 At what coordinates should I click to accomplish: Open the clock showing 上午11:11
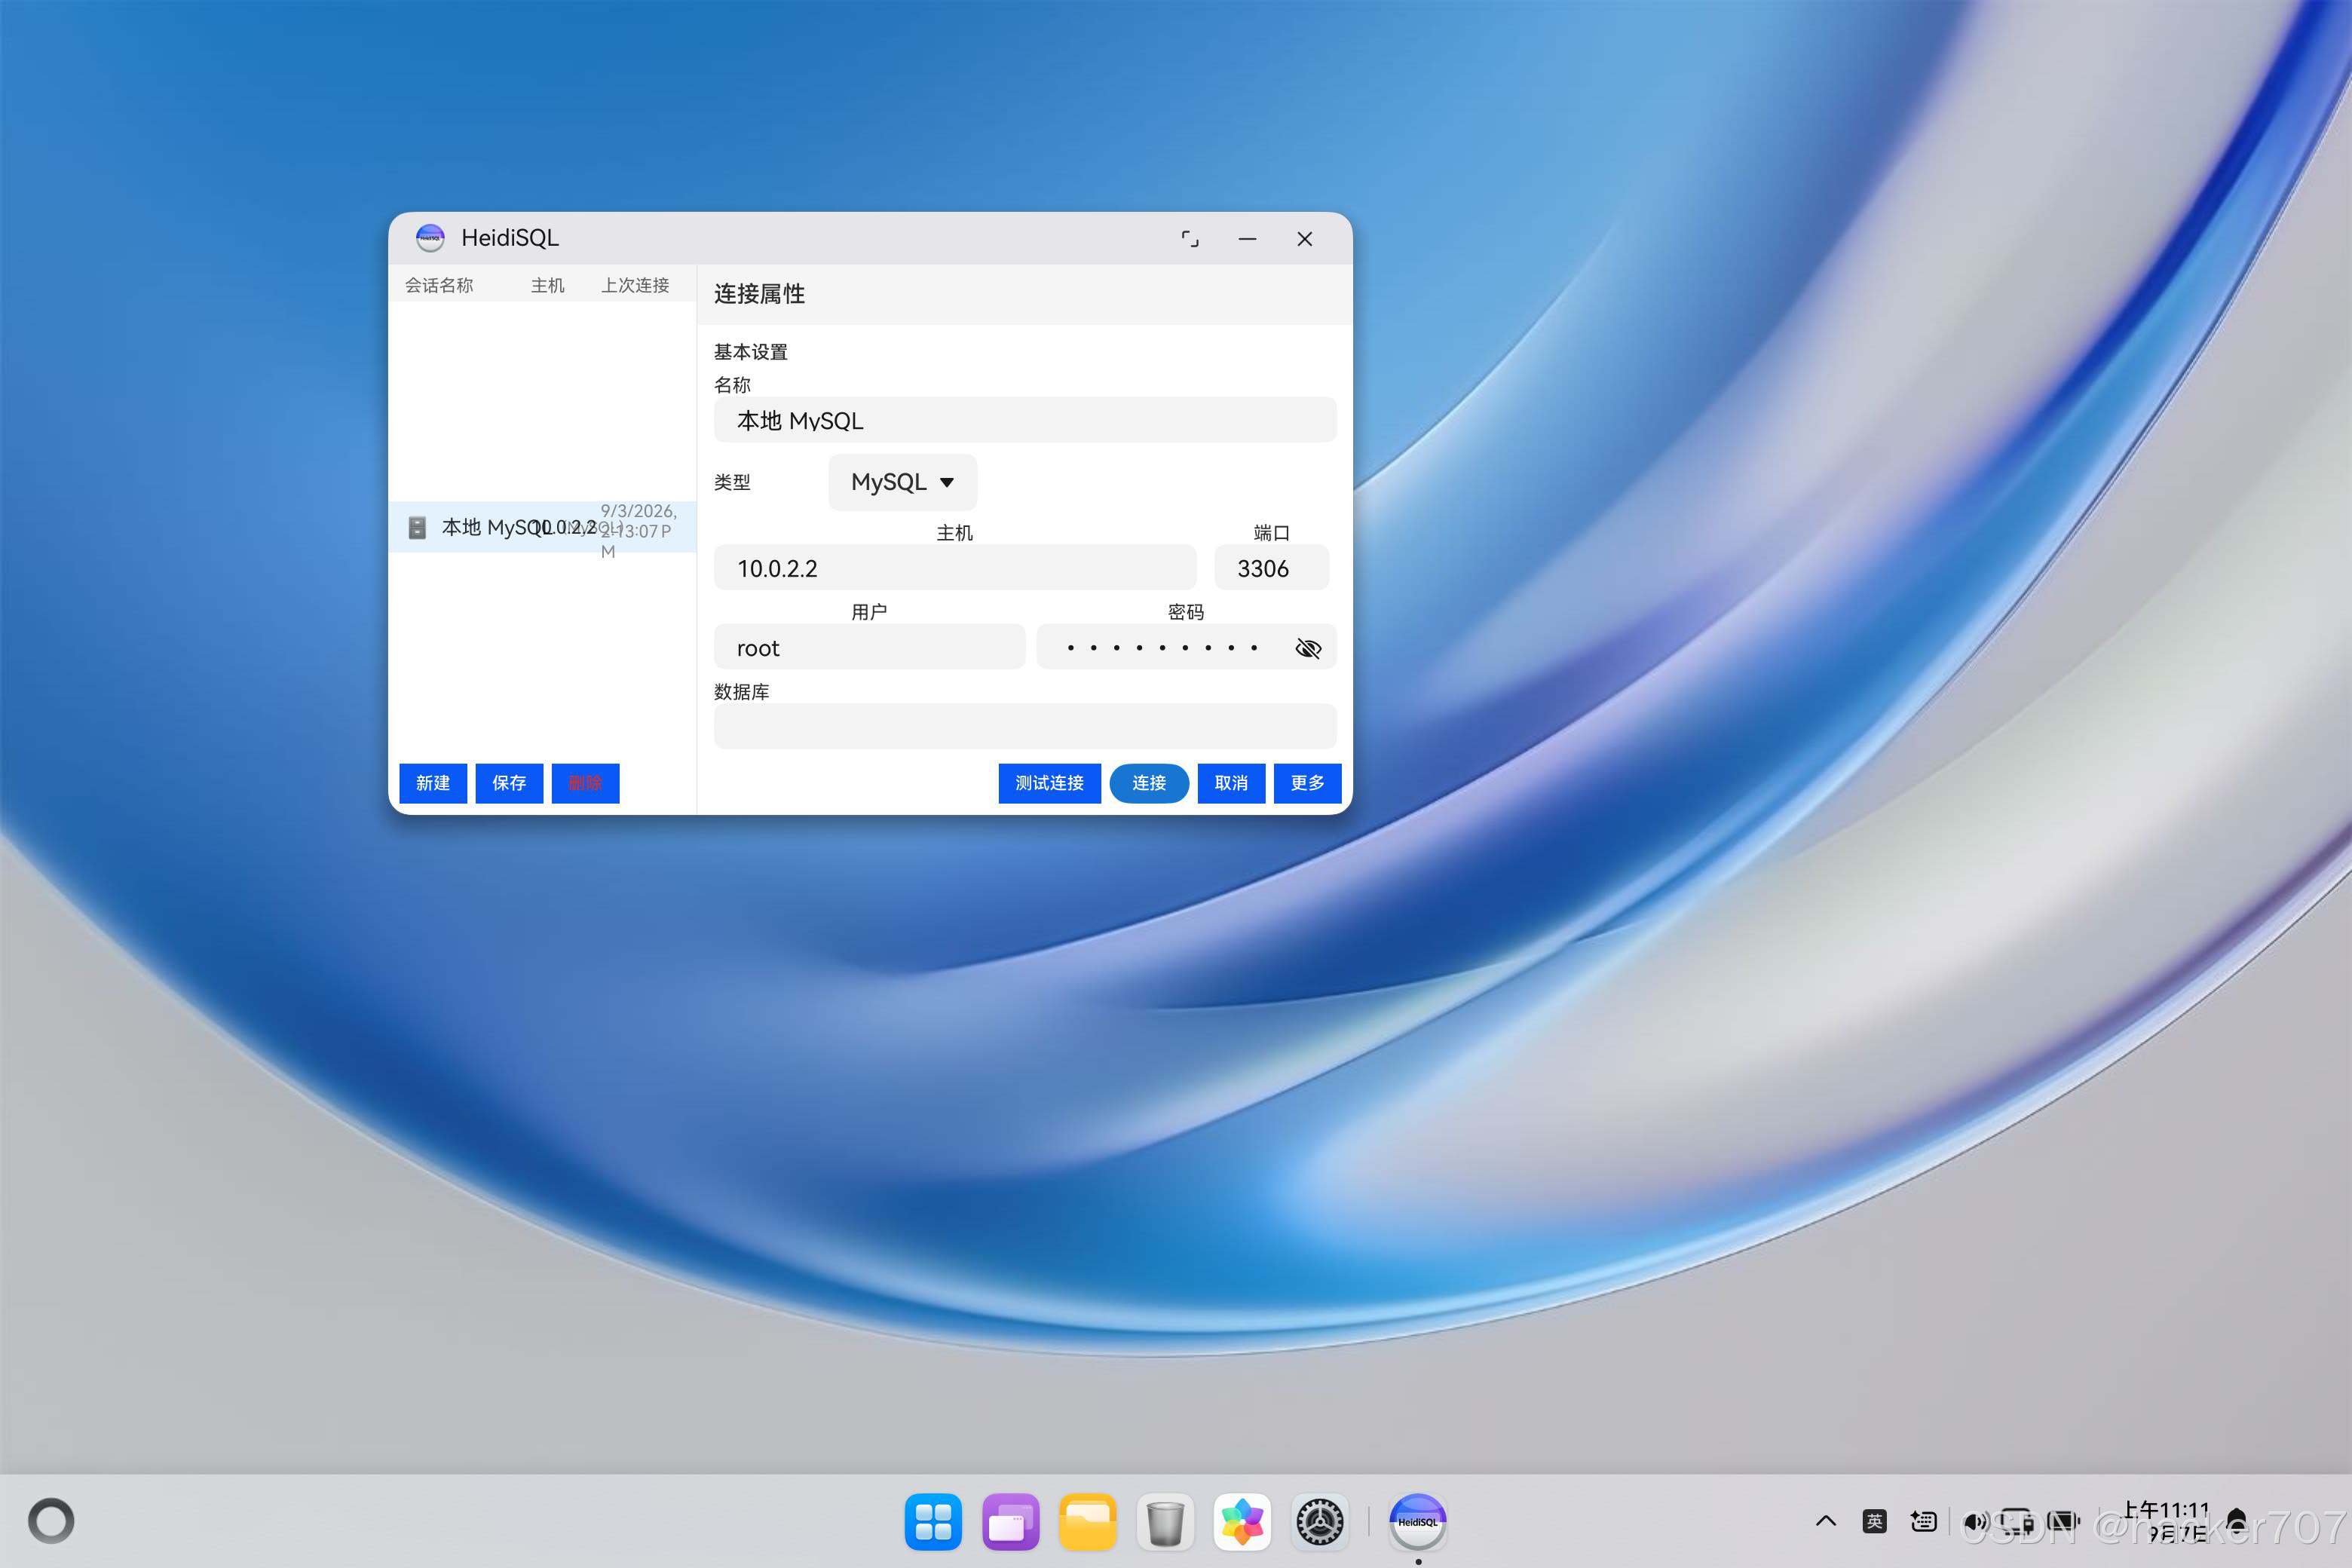(2166, 1521)
